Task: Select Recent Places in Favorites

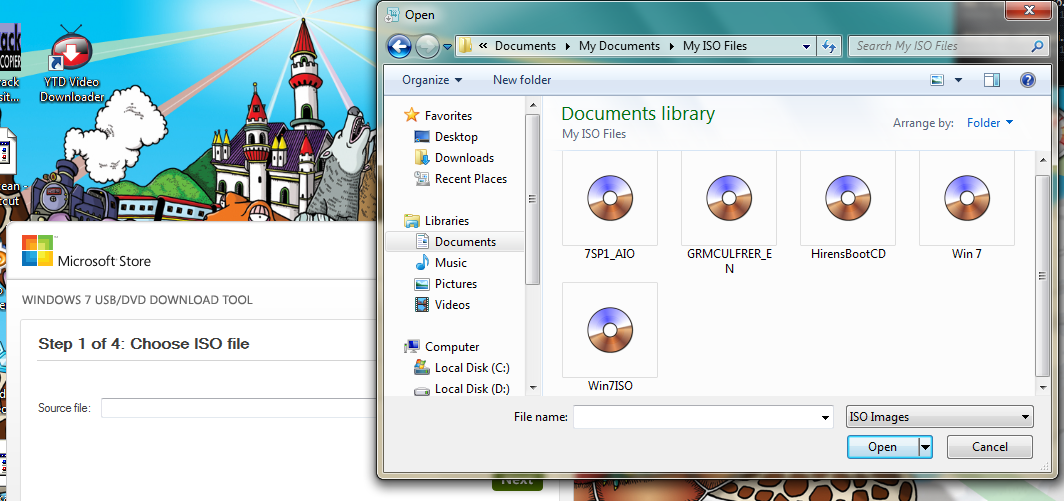Action: (470, 179)
